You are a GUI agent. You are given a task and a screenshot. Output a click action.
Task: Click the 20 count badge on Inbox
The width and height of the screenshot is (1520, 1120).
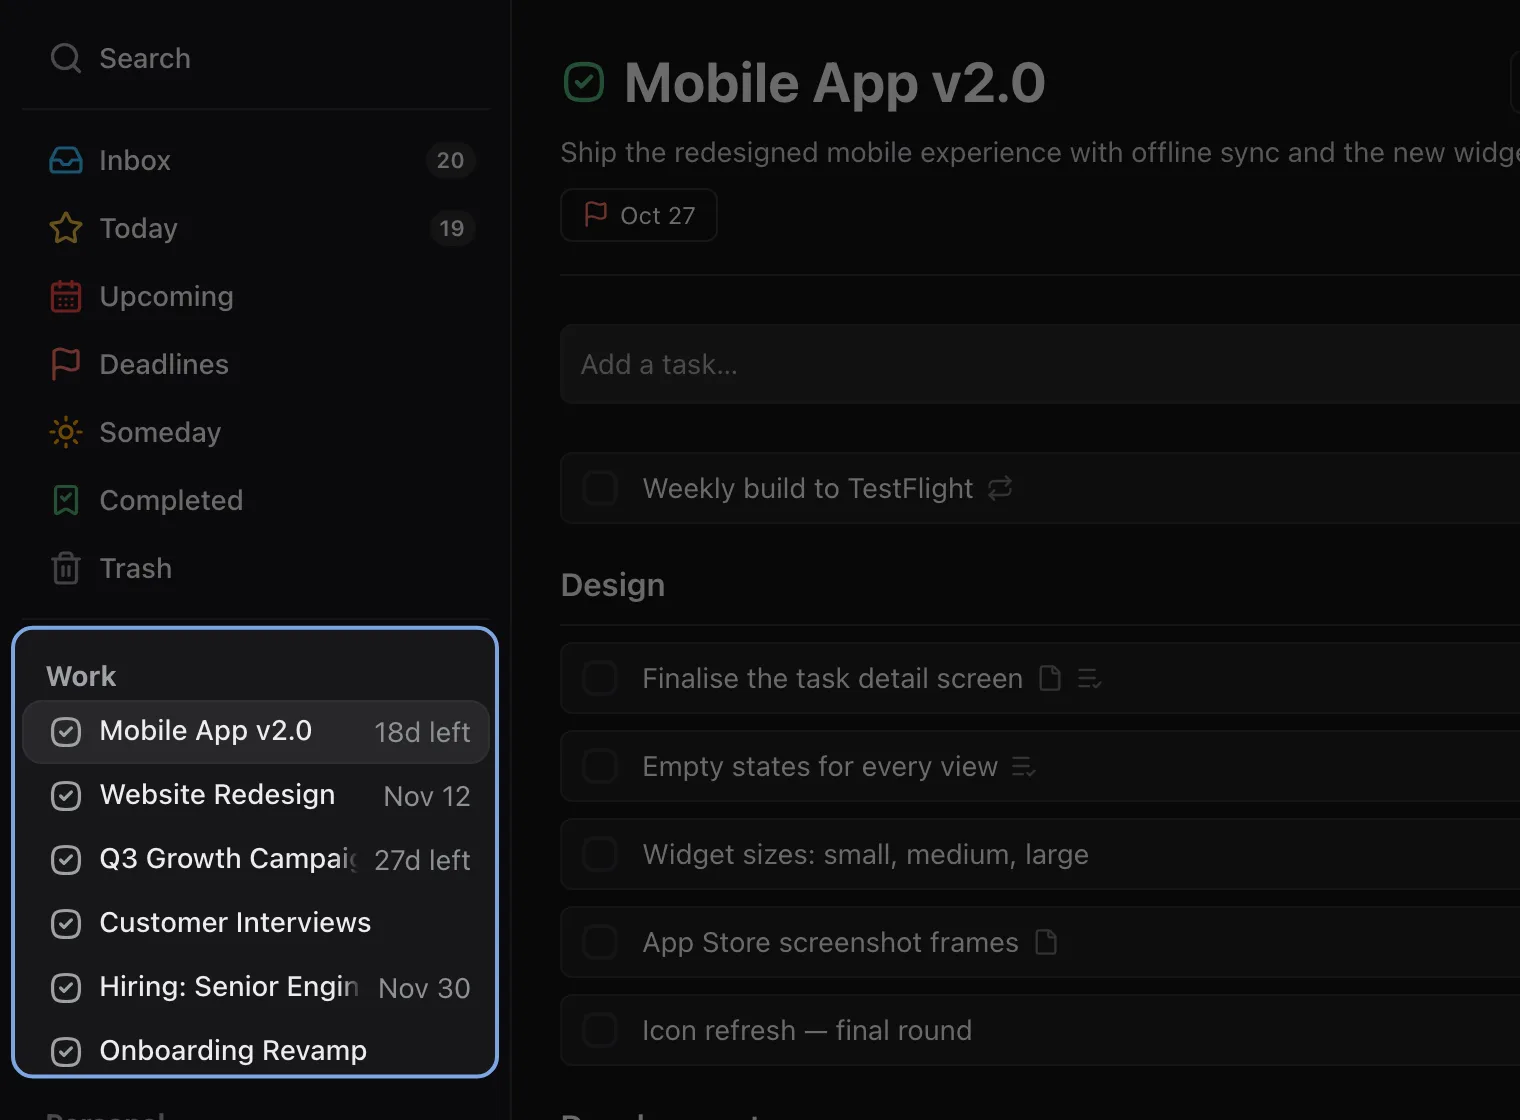450,160
